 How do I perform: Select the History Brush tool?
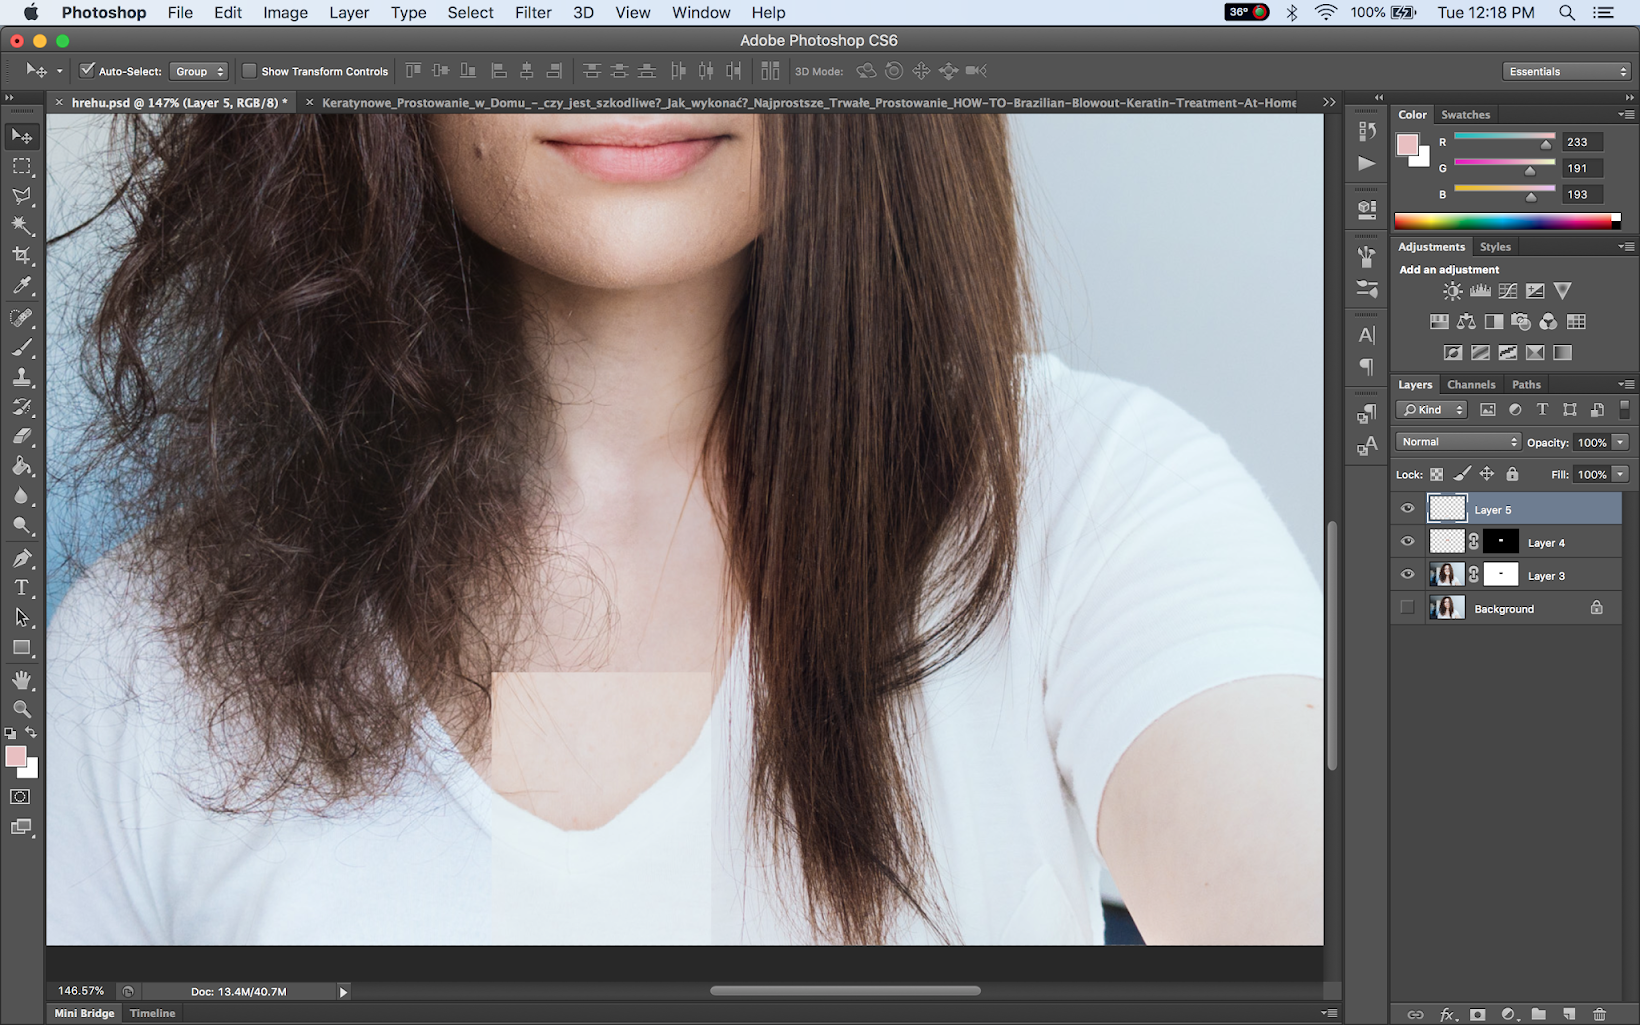(22, 407)
